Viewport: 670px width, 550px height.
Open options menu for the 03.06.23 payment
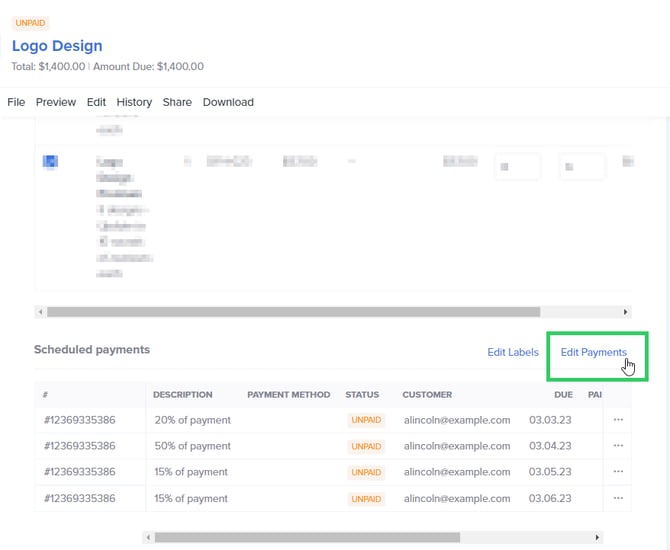pos(618,498)
